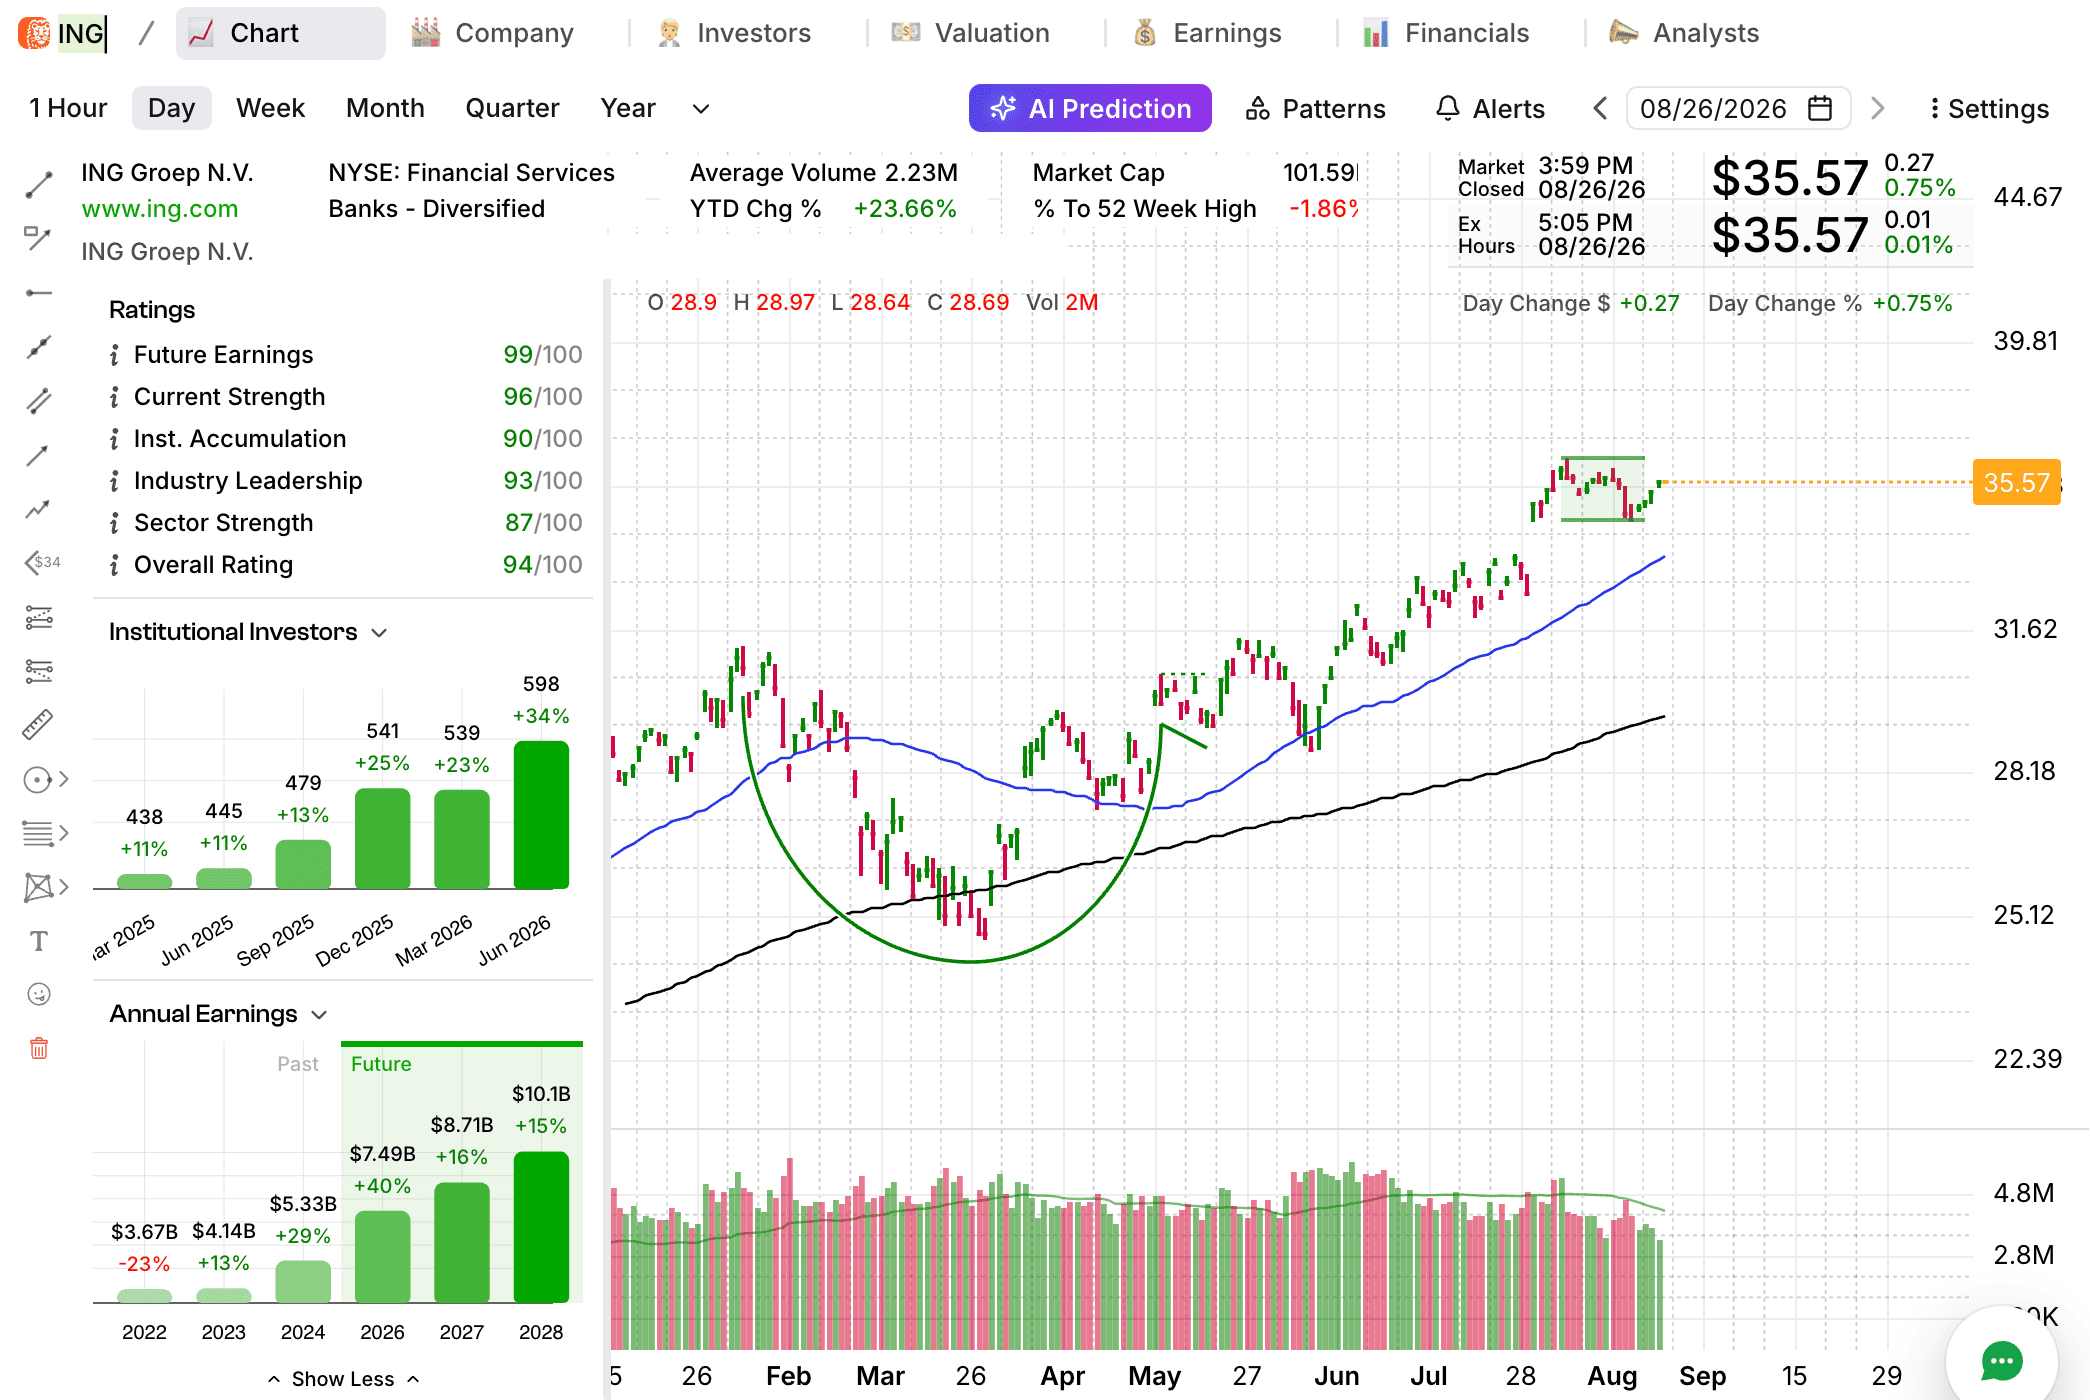The height and width of the screenshot is (1400, 2090).
Task: Select the zigzag path arrow tool
Action: coord(38,510)
